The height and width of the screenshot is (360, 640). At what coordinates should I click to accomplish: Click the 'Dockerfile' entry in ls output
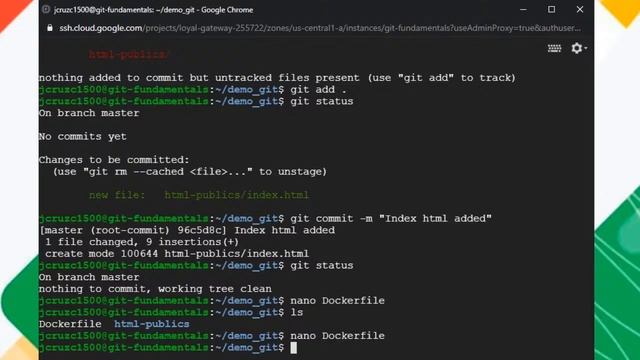click(70, 324)
